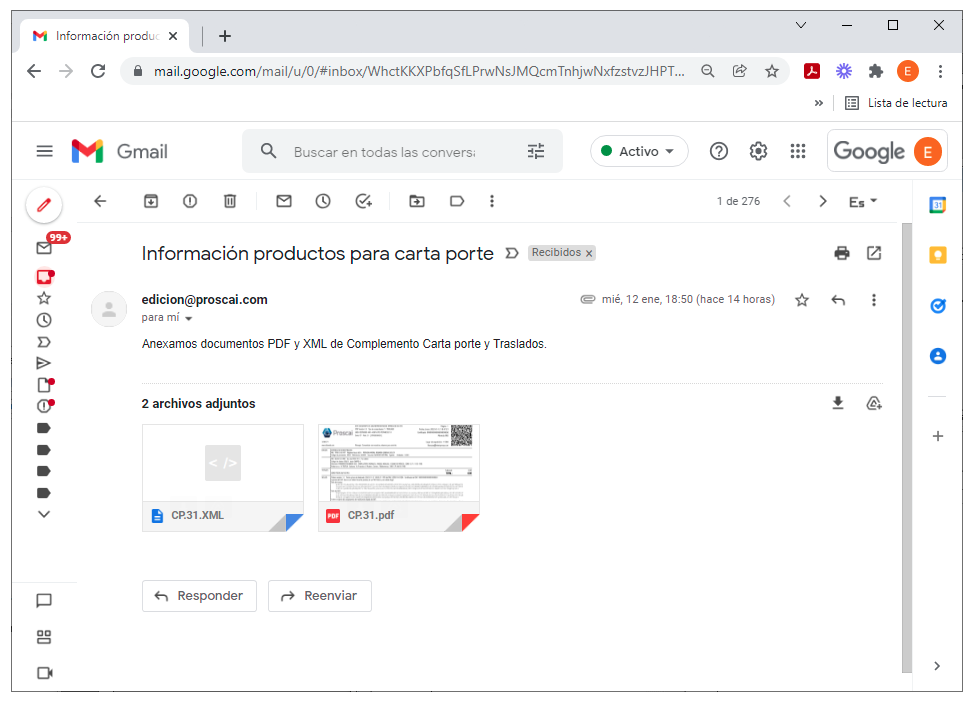Image resolution: width=972 pixels, height=703 pixels.
Task: Add email to Tasks
Action: click(363, 201)
